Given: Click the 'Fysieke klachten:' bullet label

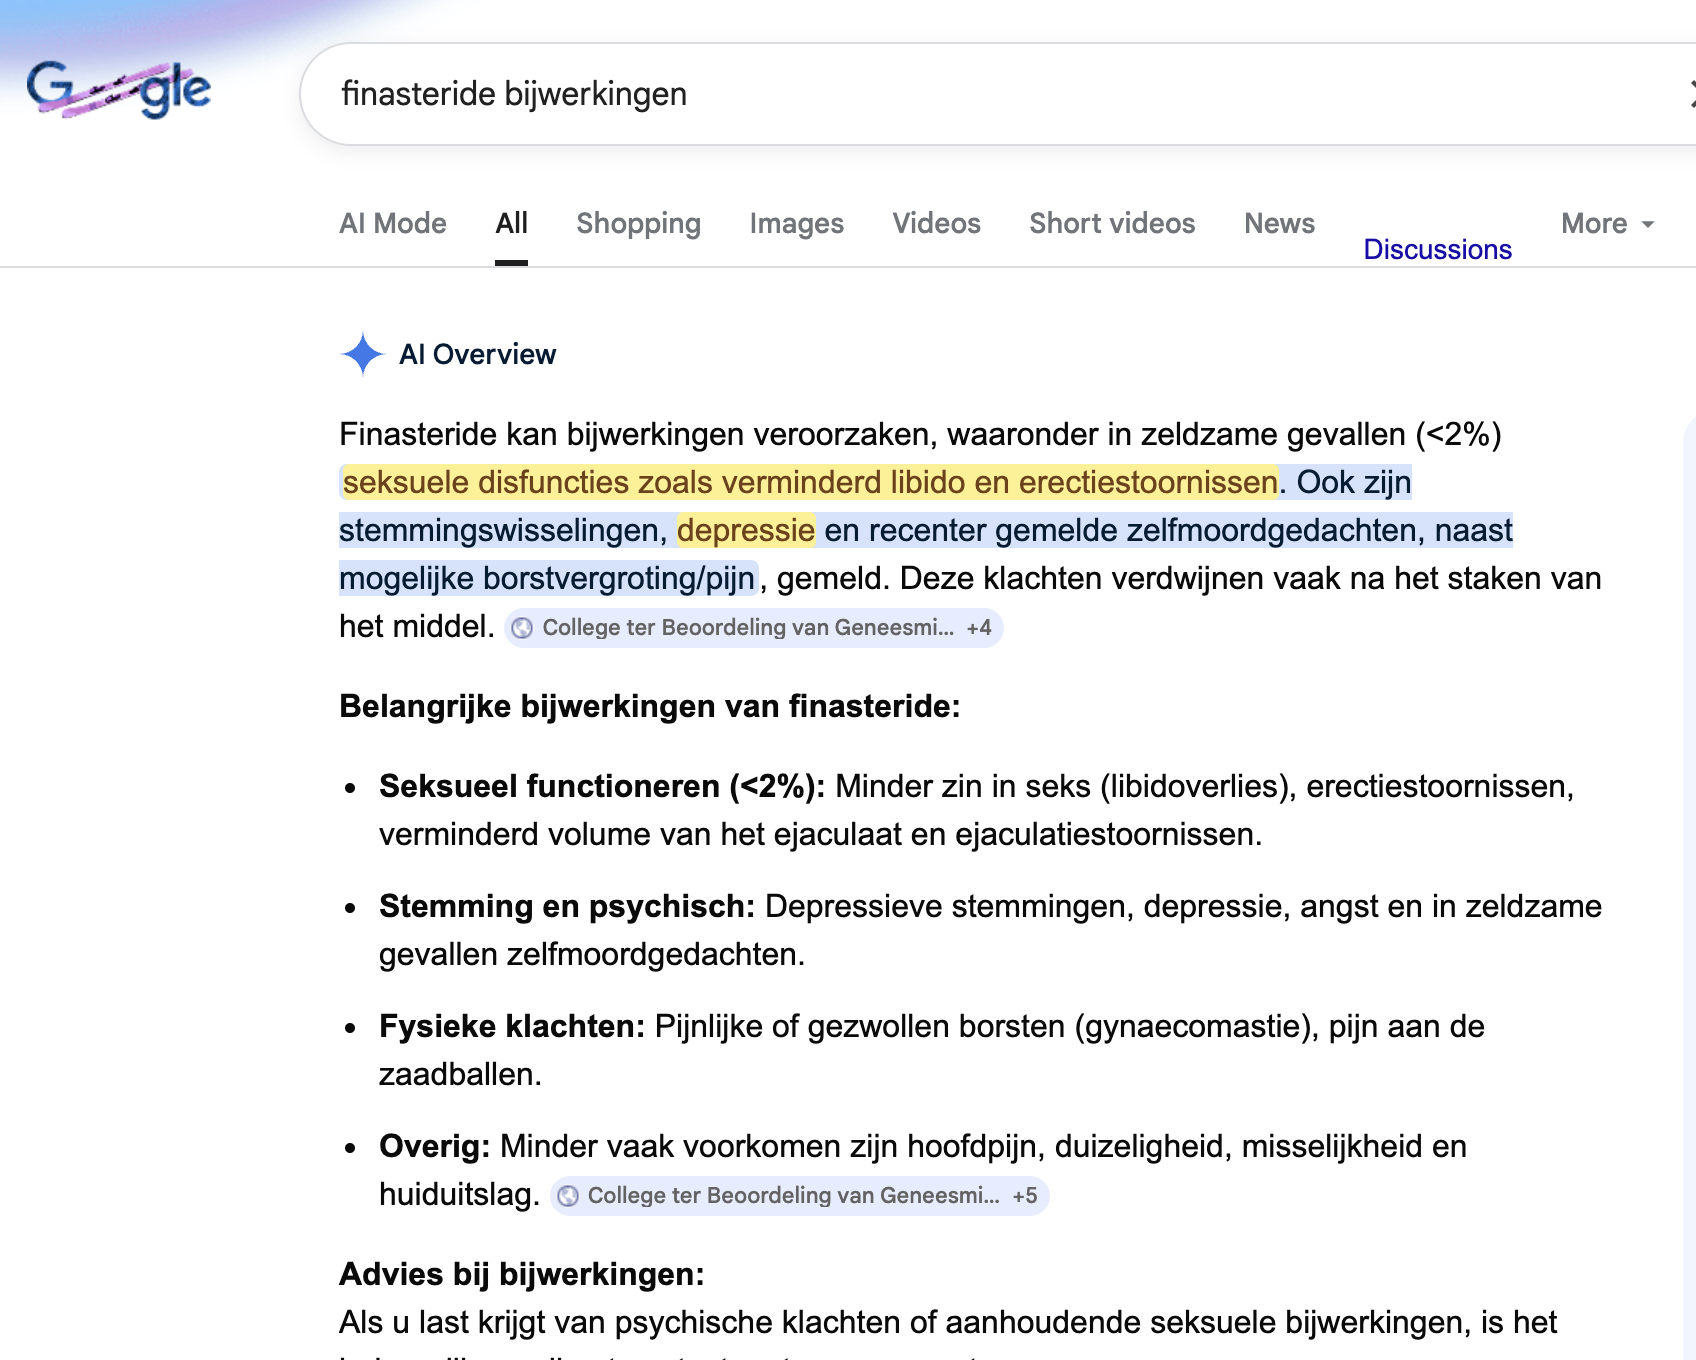Looking at the screenshot, I should coord(512,1026).
